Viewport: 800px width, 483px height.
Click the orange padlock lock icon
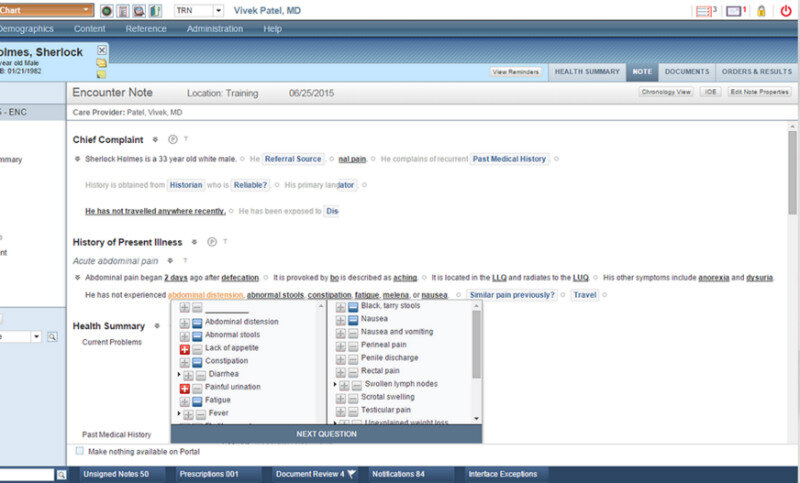pyautogui.click(x=761, y=10)
